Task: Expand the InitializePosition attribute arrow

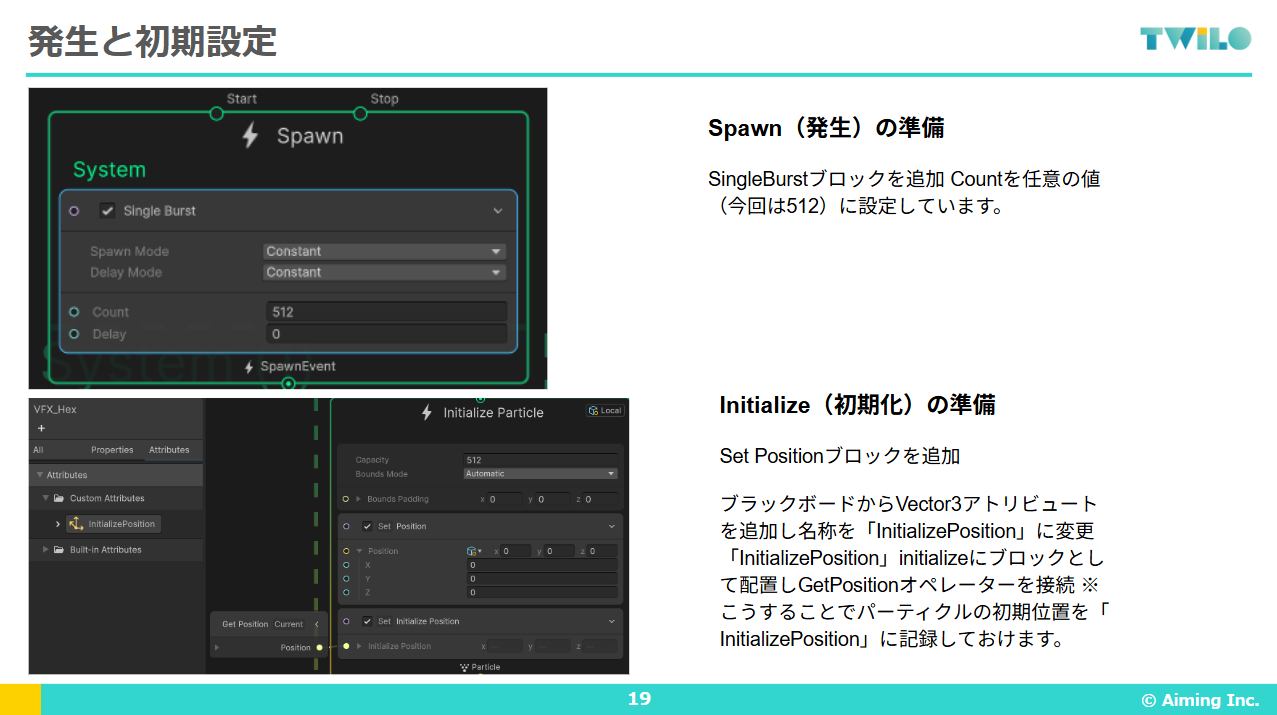Action: coord(58,524)
